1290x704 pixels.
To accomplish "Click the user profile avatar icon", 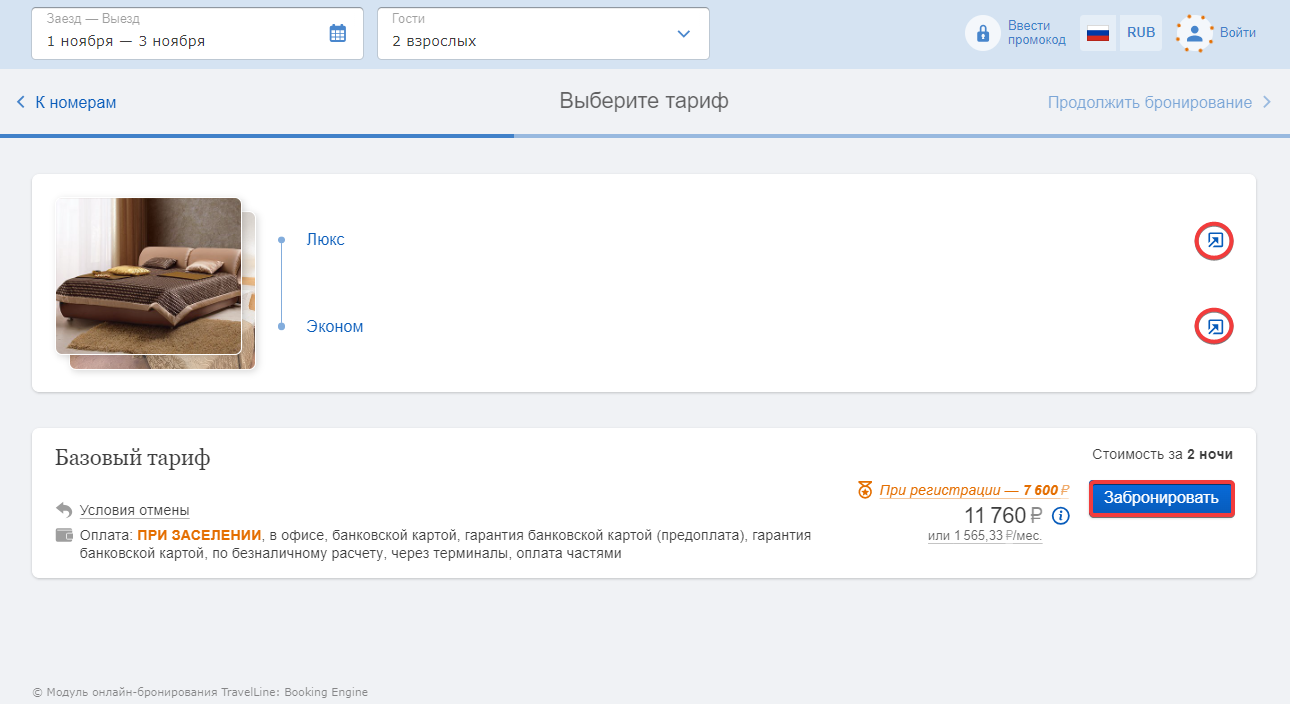I will pyautogui.click(x=1194, y=33).
